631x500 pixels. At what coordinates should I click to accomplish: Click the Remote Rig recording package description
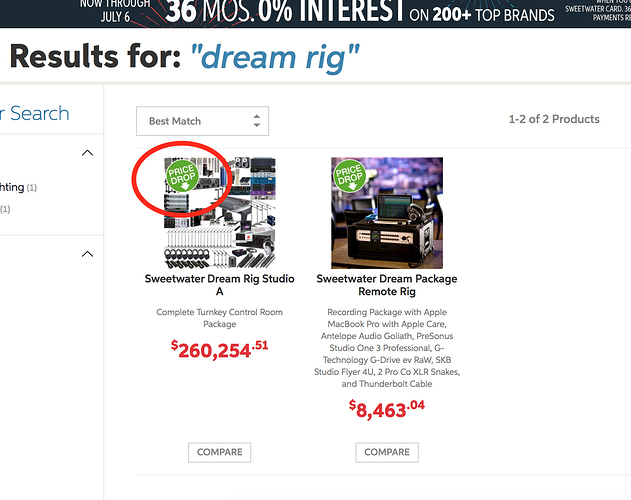coord(387,348)
